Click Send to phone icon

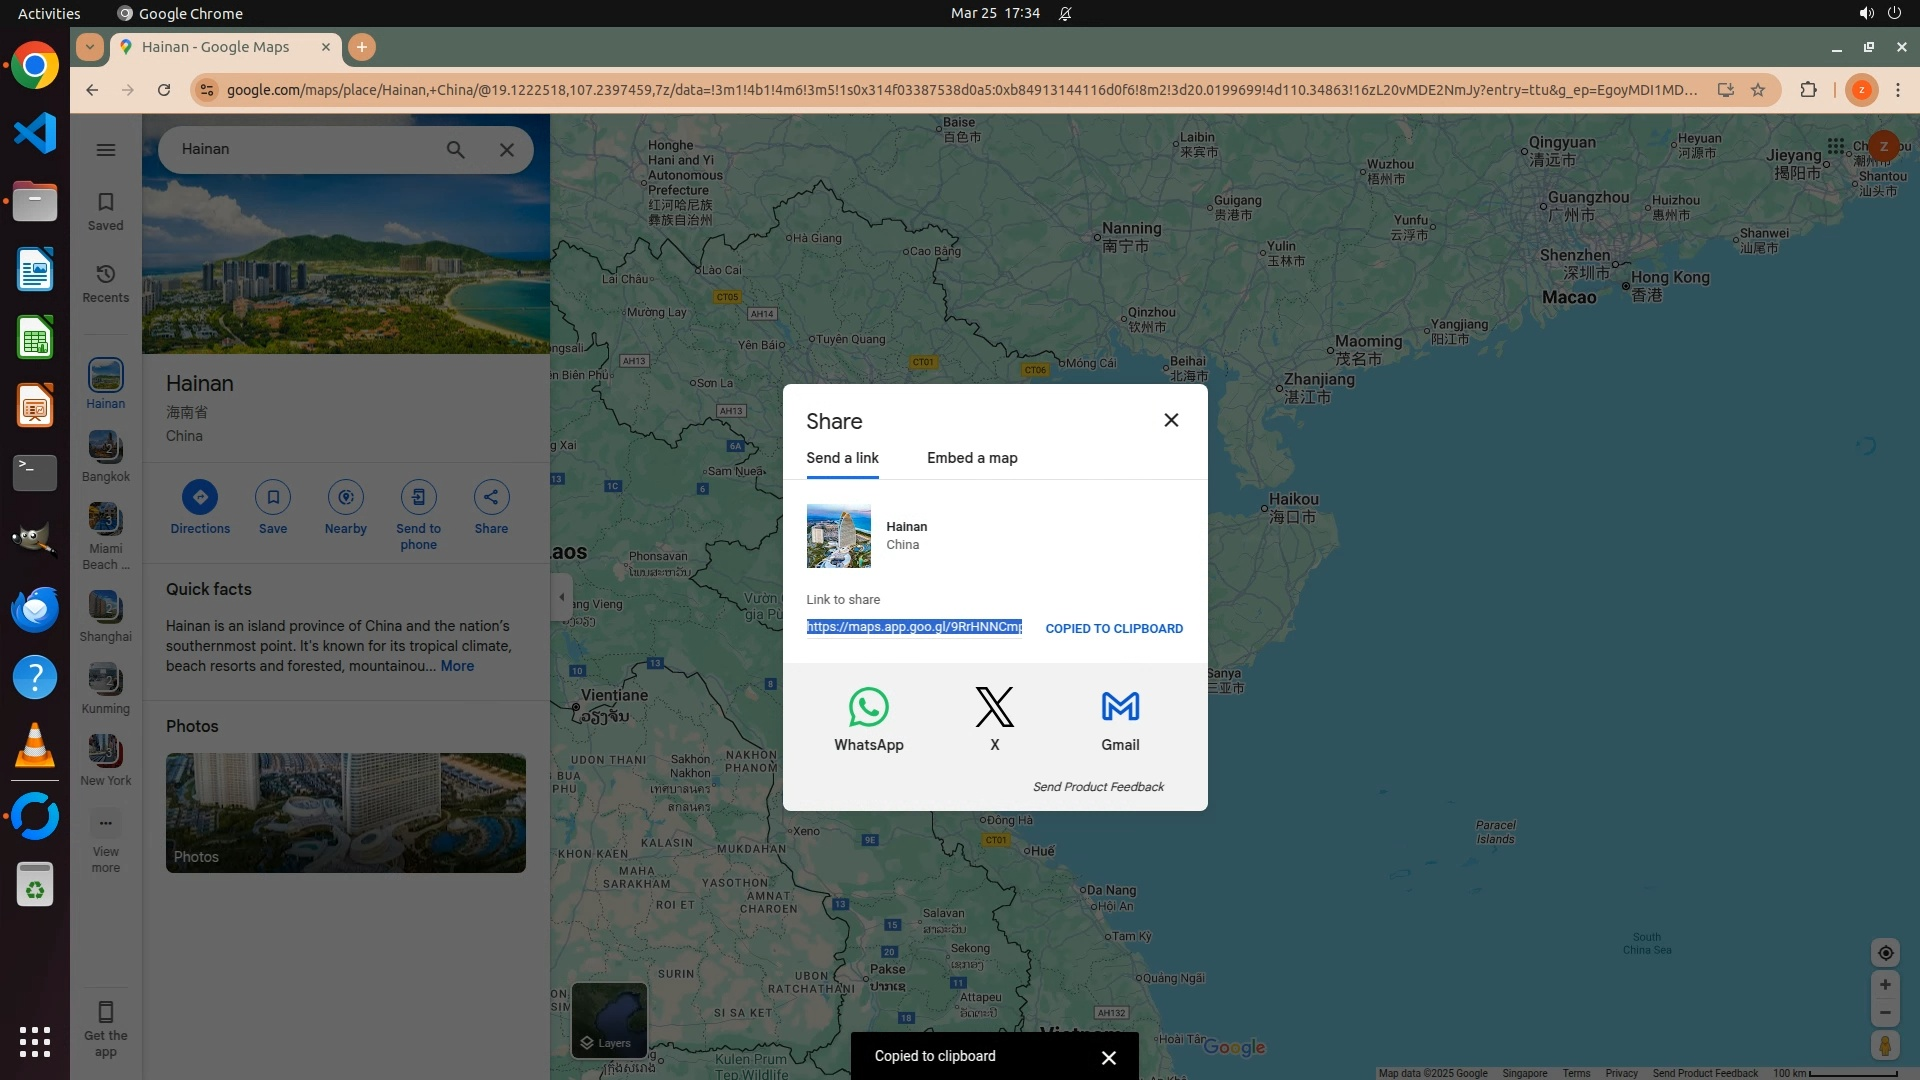(418, 498)
